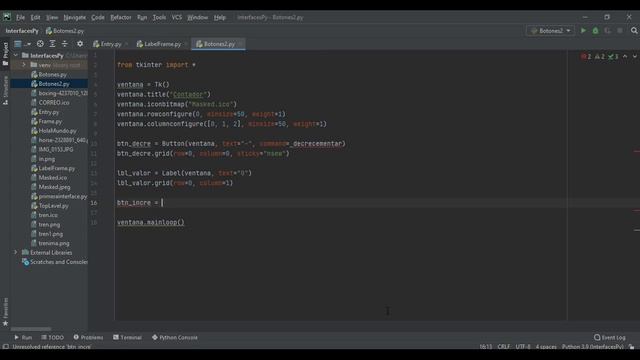
Task: Open the Edit menu
Action: [36, 18]
